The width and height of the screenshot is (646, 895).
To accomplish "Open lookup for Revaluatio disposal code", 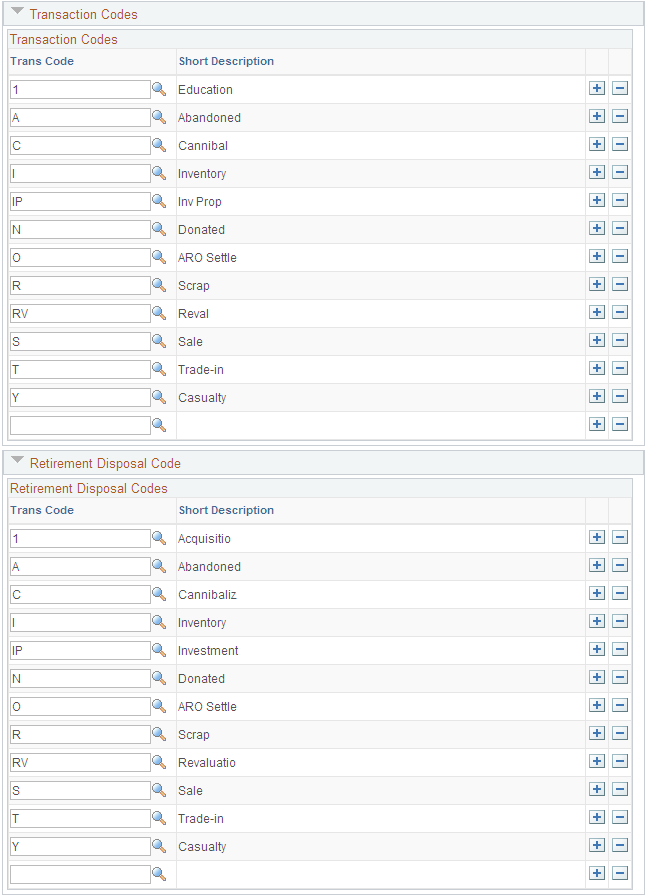I will tap(159, 761).
